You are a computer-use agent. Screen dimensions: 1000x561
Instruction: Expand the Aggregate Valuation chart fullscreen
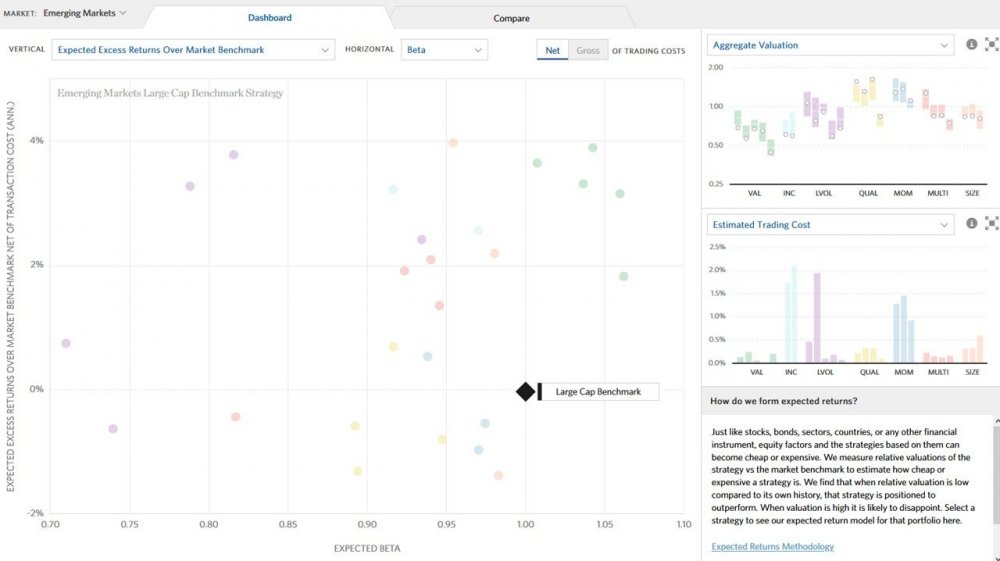[991, 45]
